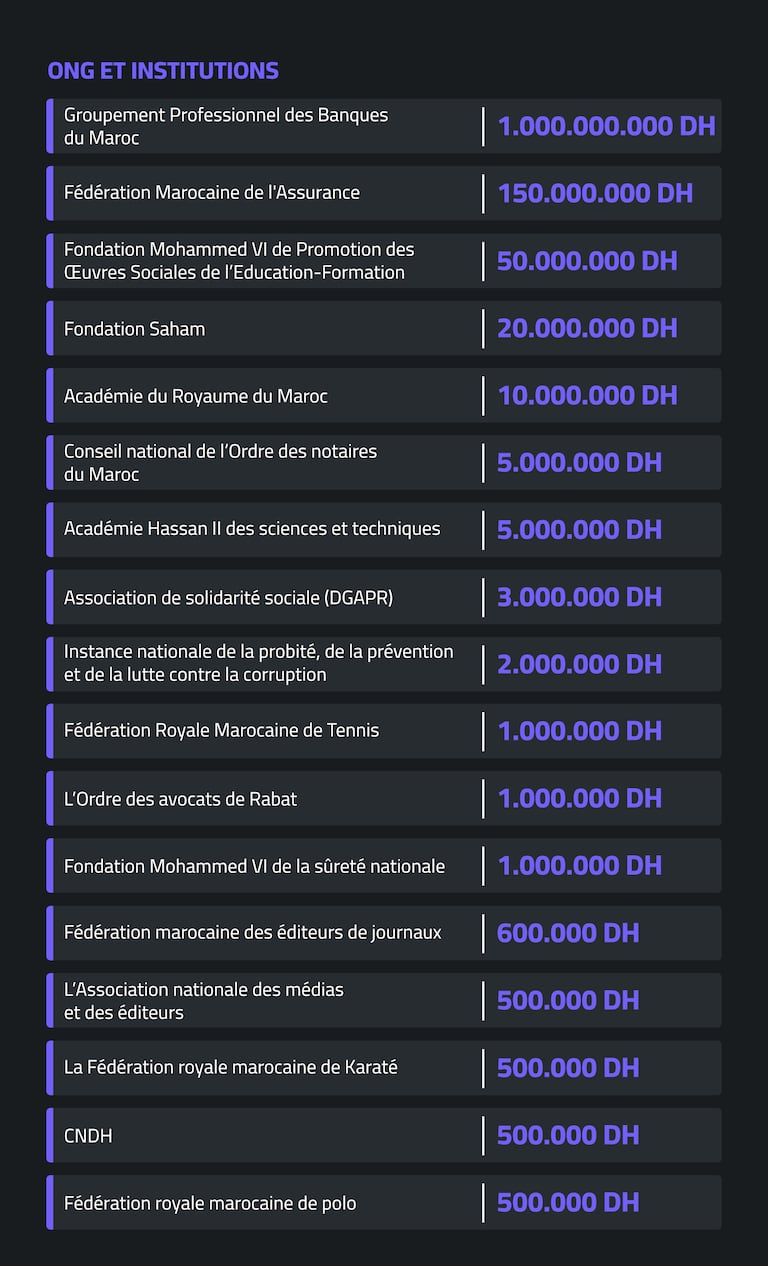Click the CNDH entry
The height and width of the screenshot is (1266, 768).
(x=88, y=1136)
